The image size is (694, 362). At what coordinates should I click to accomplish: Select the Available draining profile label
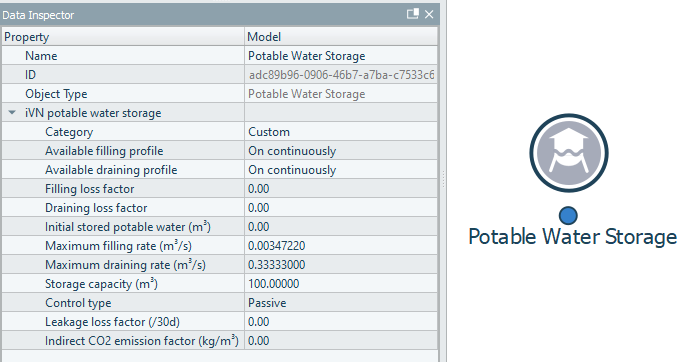(x=111, y=170)
